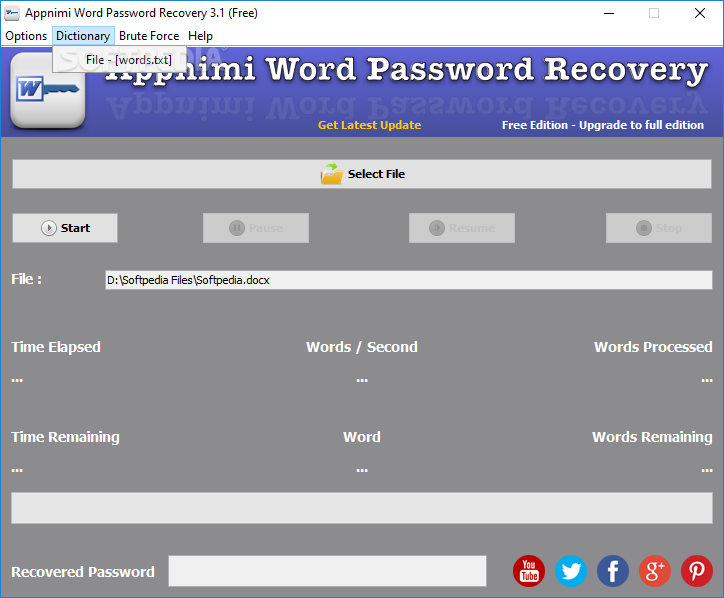This screenshot has height=598, width=724.
Task: Close the application window
Action: coord(700,13)
